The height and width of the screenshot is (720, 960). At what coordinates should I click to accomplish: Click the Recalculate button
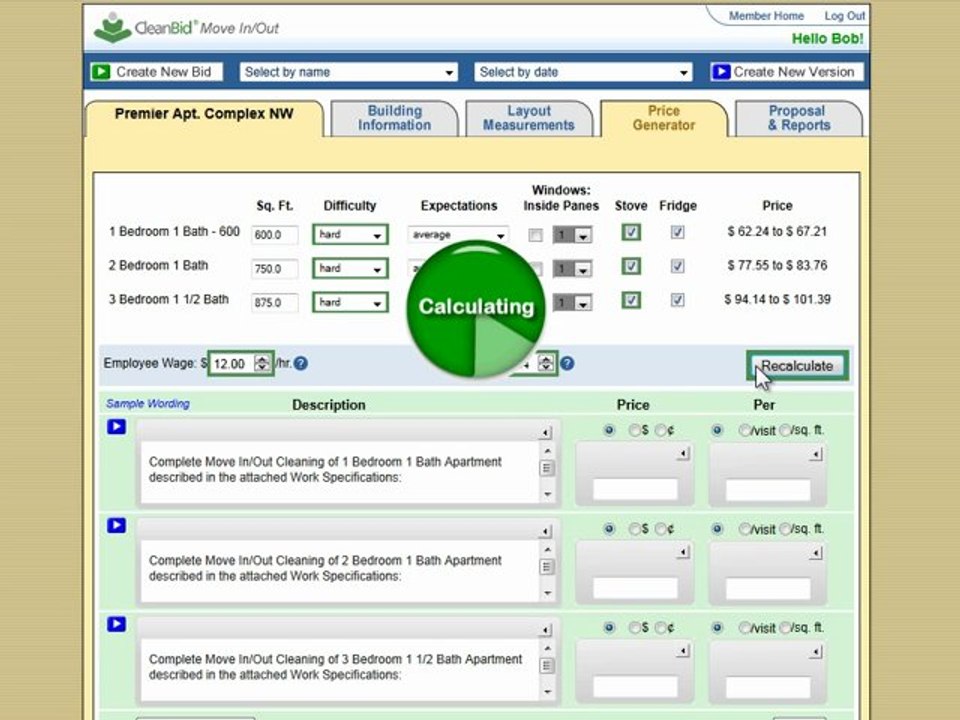[797, 366]
